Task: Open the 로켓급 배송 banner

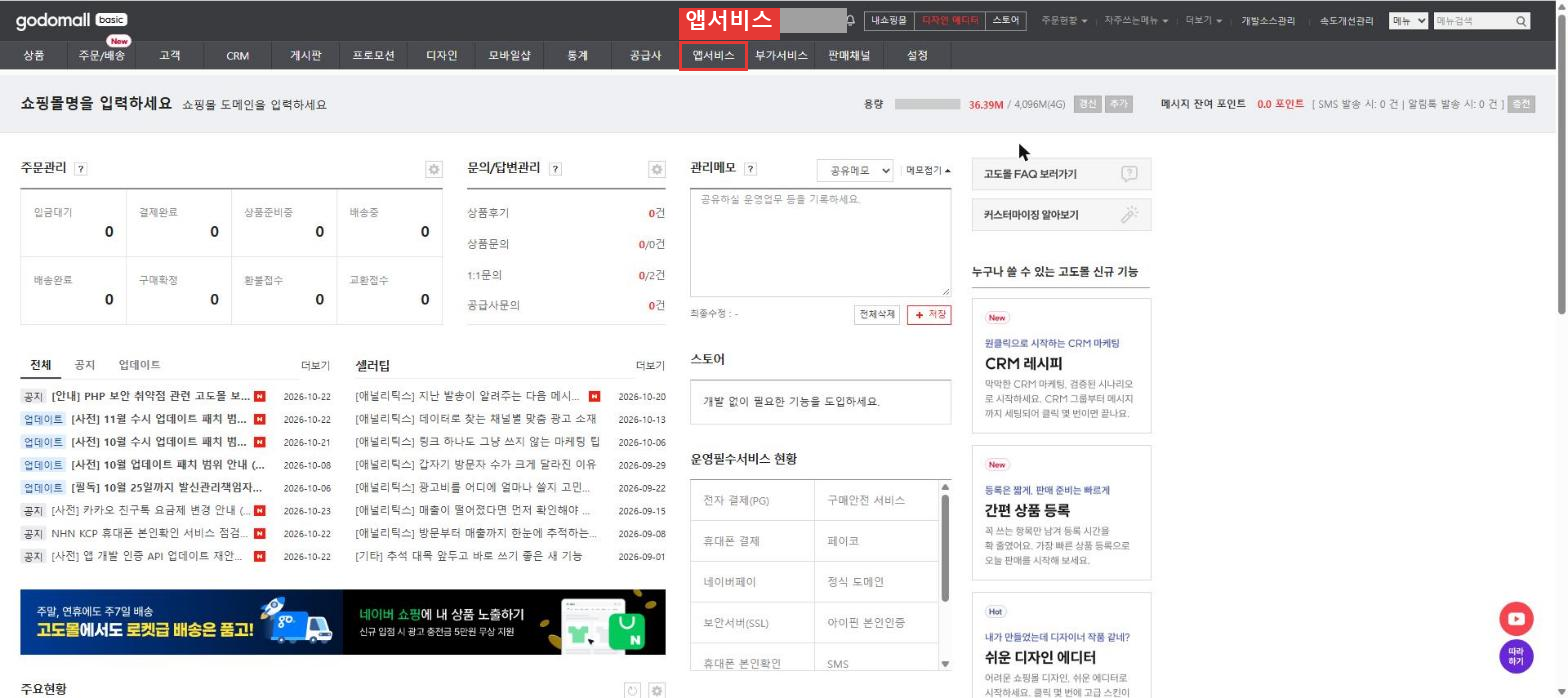Action: coord(181,622)
